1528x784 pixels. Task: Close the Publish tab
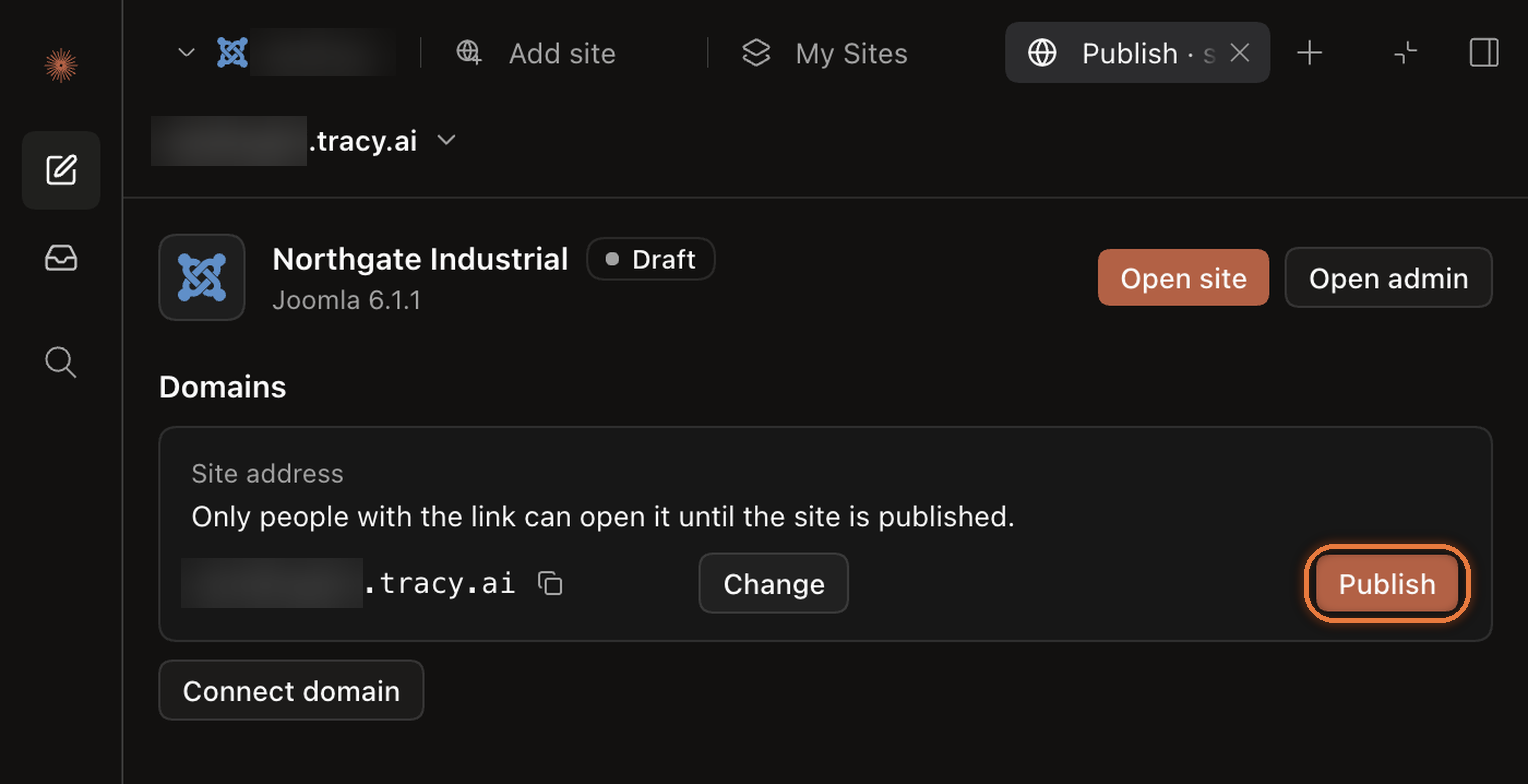pyautogui.click(x=1240, y=53)
